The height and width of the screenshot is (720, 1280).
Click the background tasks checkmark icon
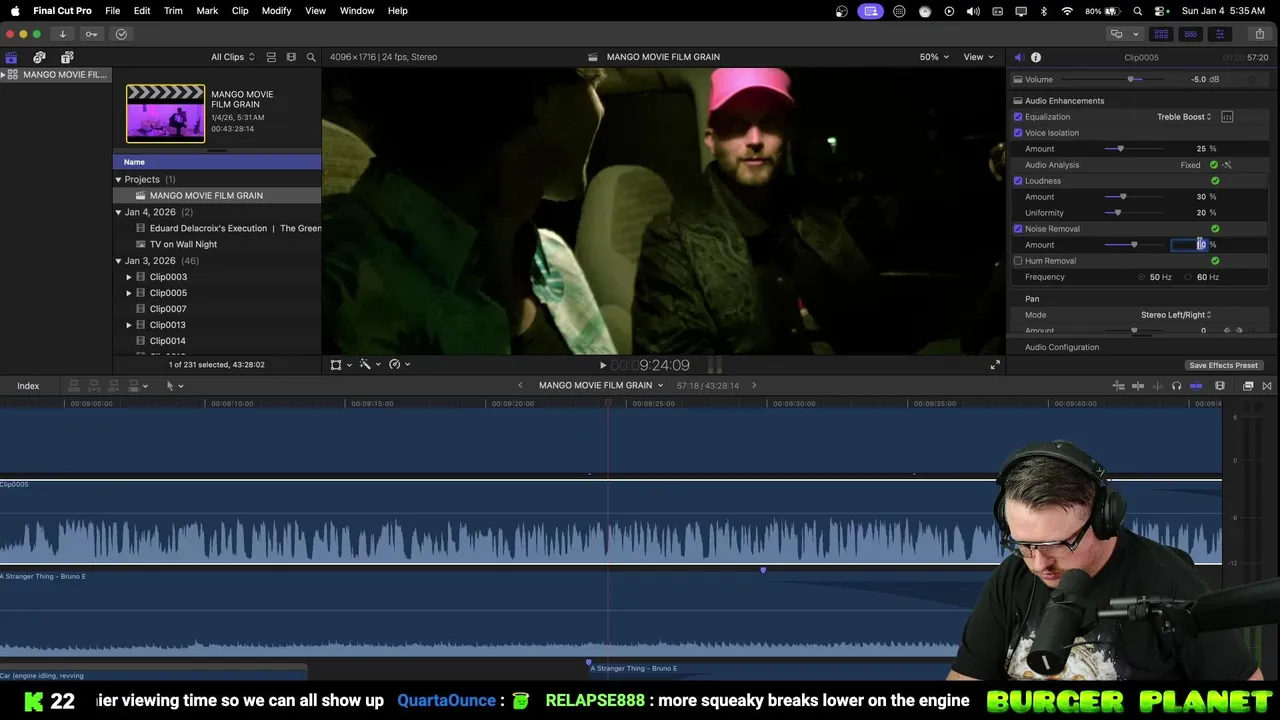pos(121,34)
